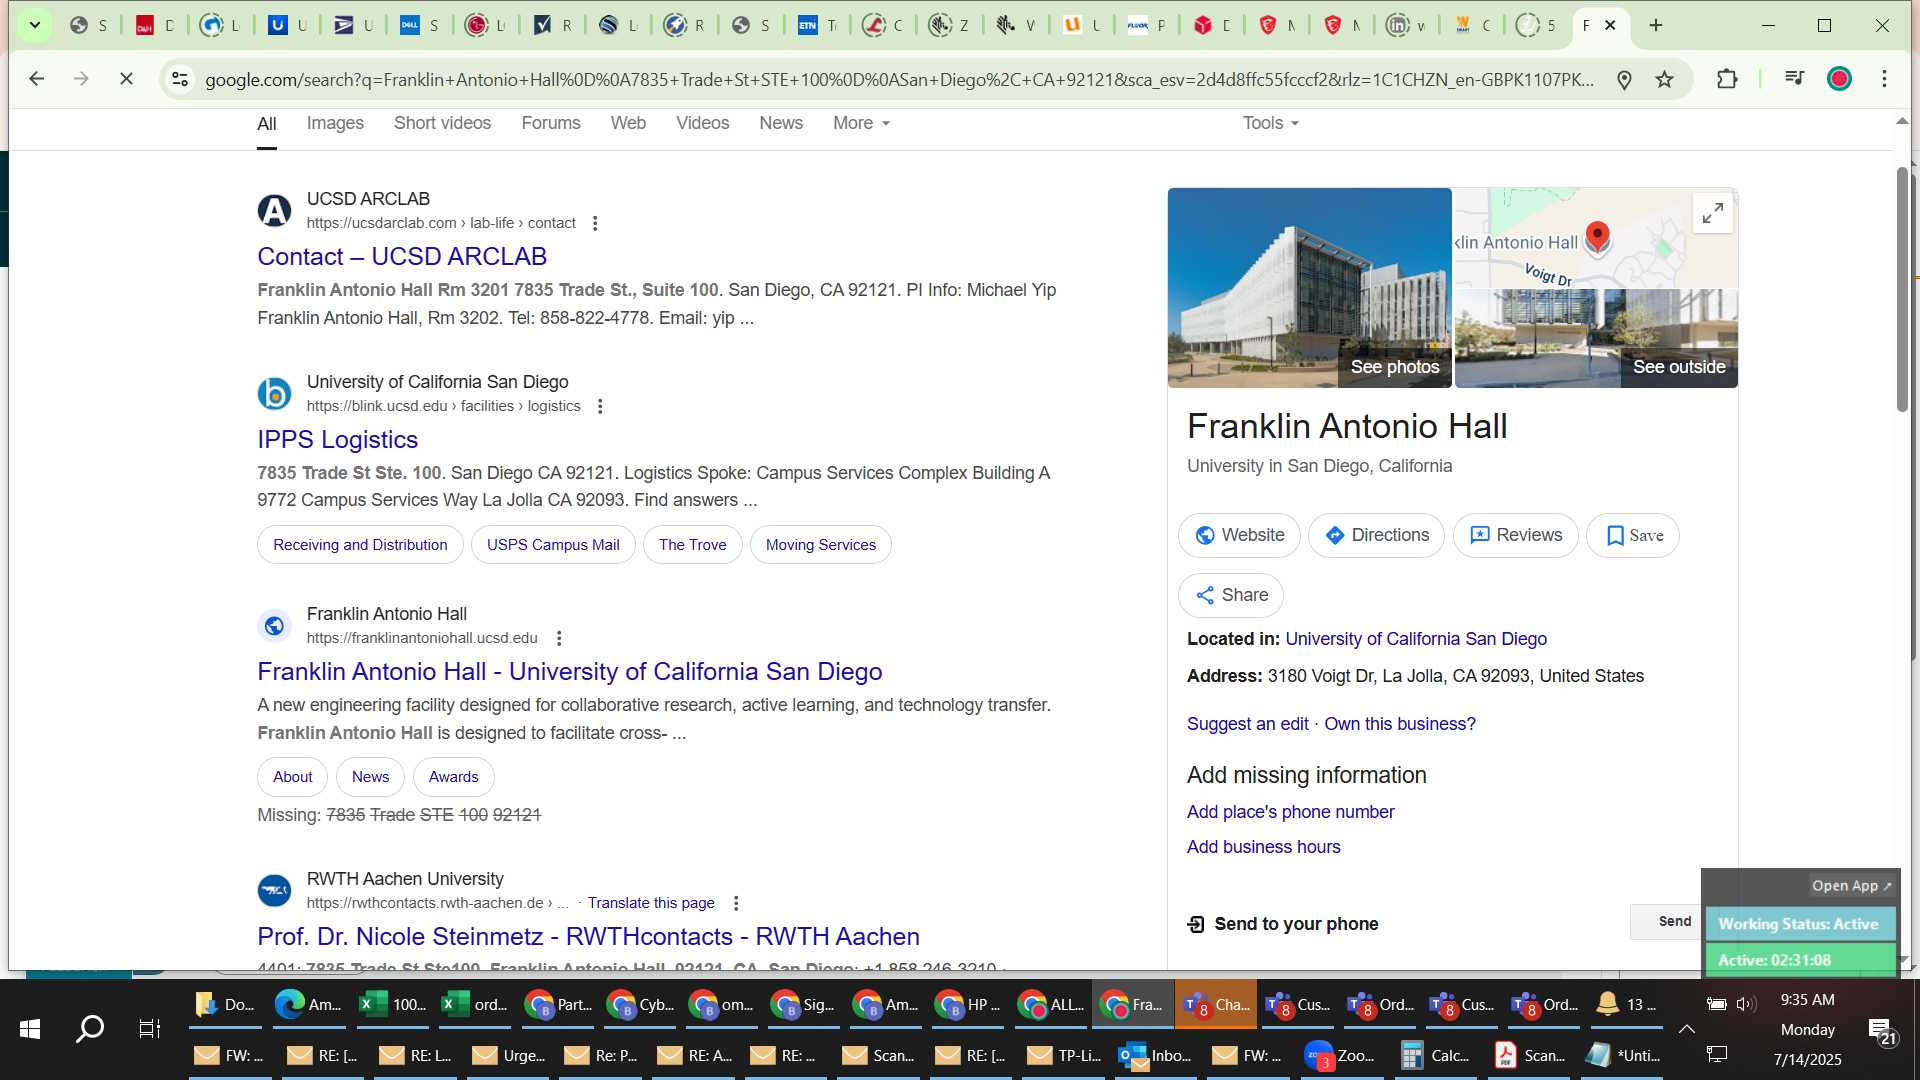Viewport: 1920px width, 1080px height.
Task: Open Calculator from the taskbar
Action: point(1436,1055)
